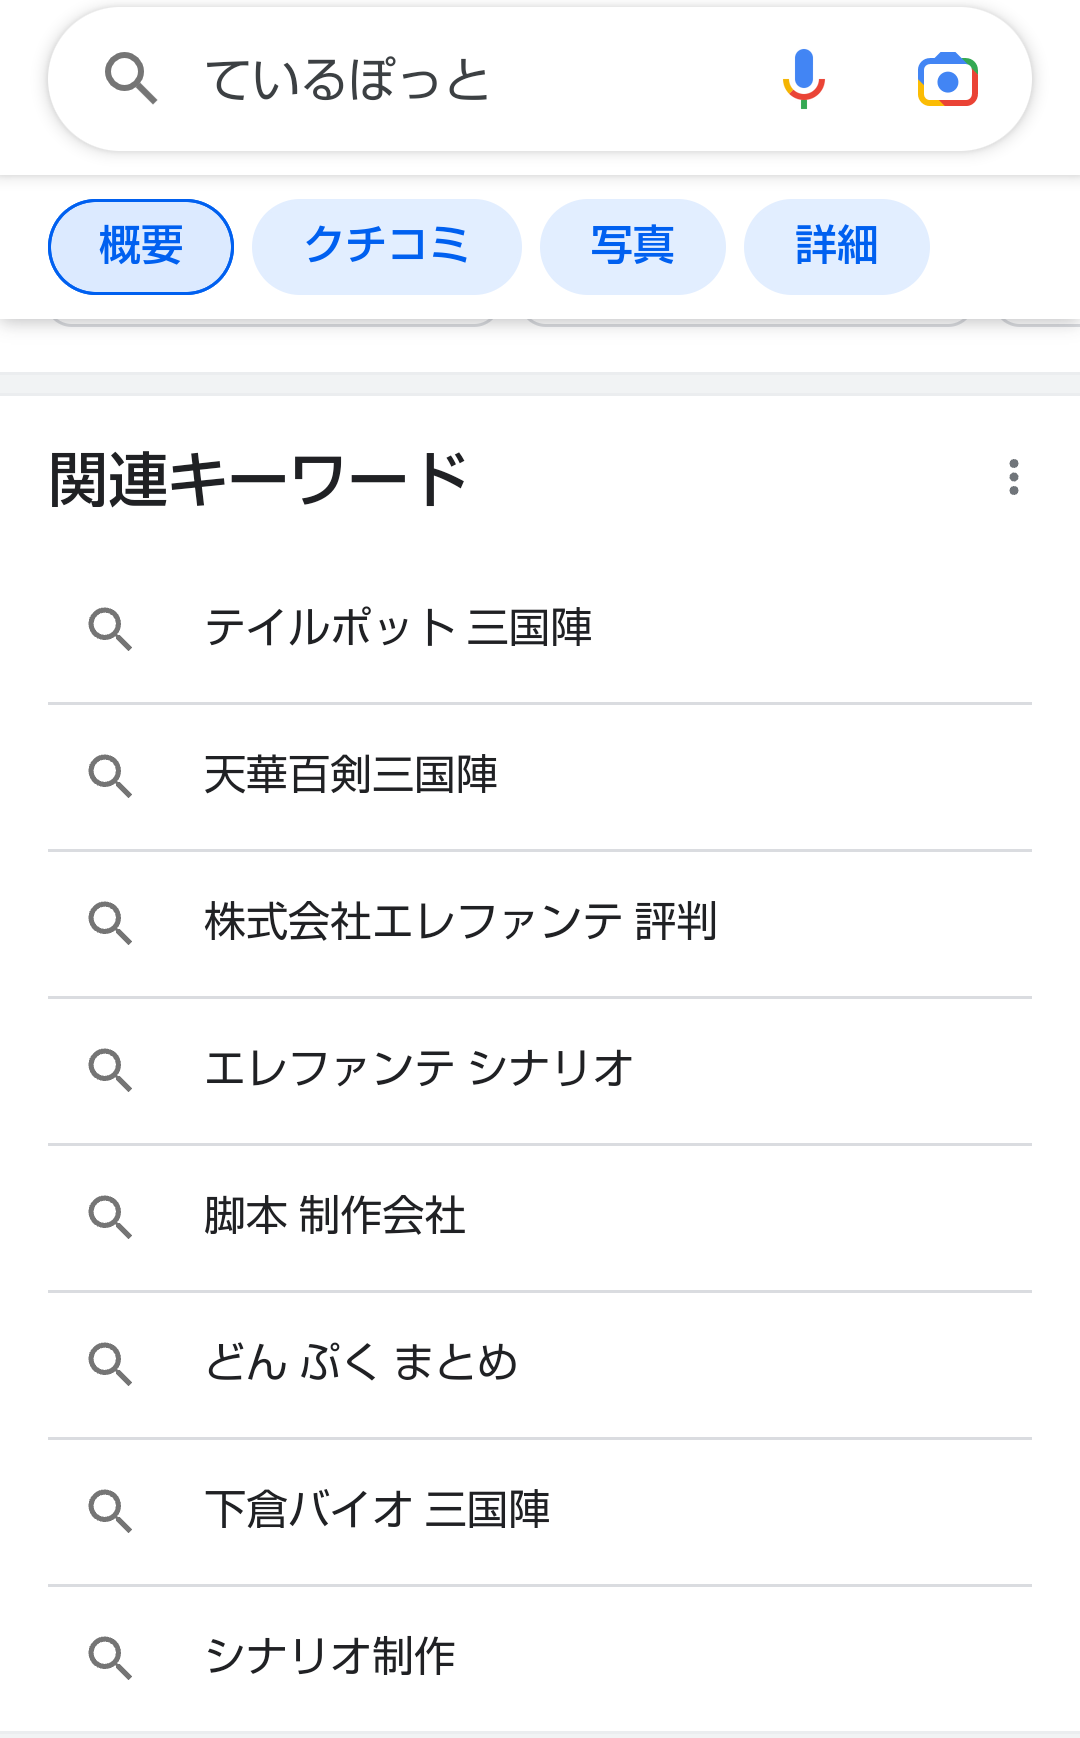The width and height of the screenshot is (1080, 1738).
Task: Show the 詳細 tab
Action: pos(836,247)
